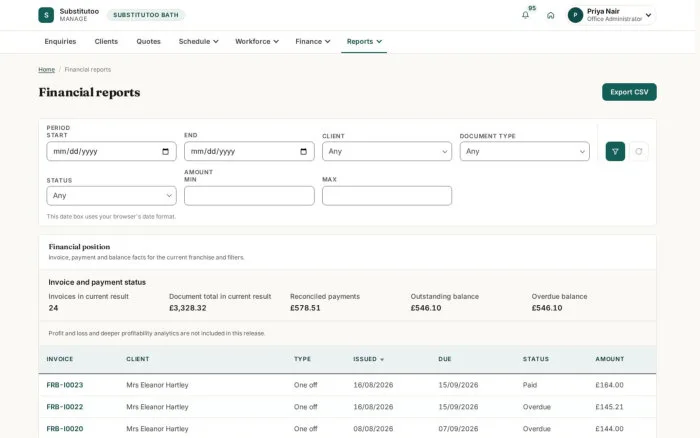The height and width of the screenshot is (438, 700).
Task: Sort by Invoice column header
Action: [60, 359]
